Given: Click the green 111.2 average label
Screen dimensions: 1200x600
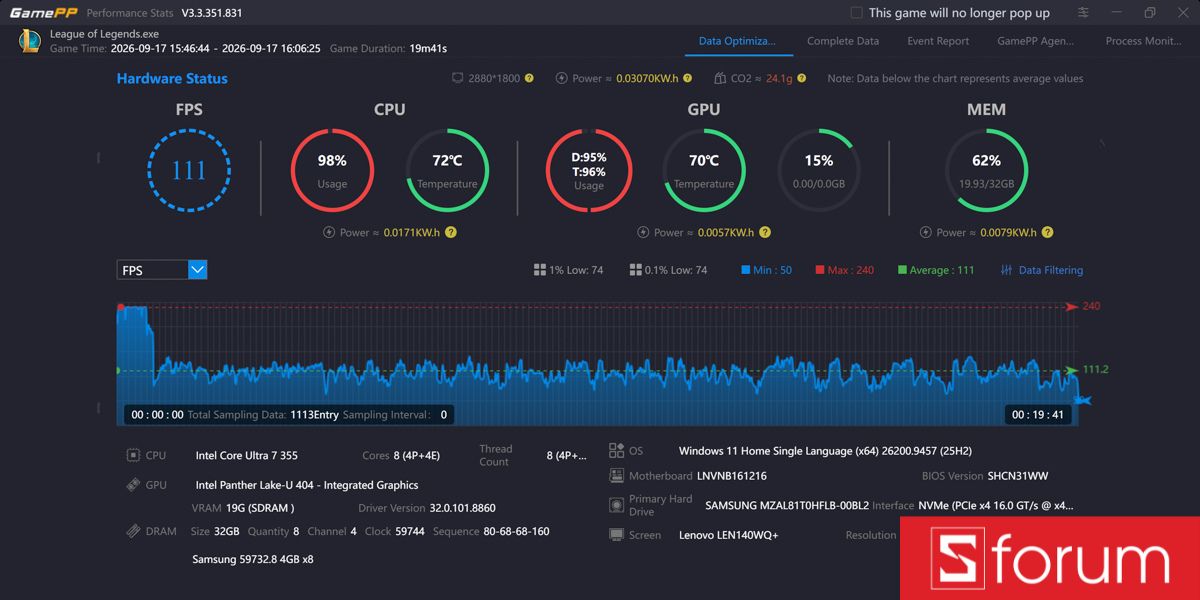Looking at the screenshot, I should tap(1095, 369).
